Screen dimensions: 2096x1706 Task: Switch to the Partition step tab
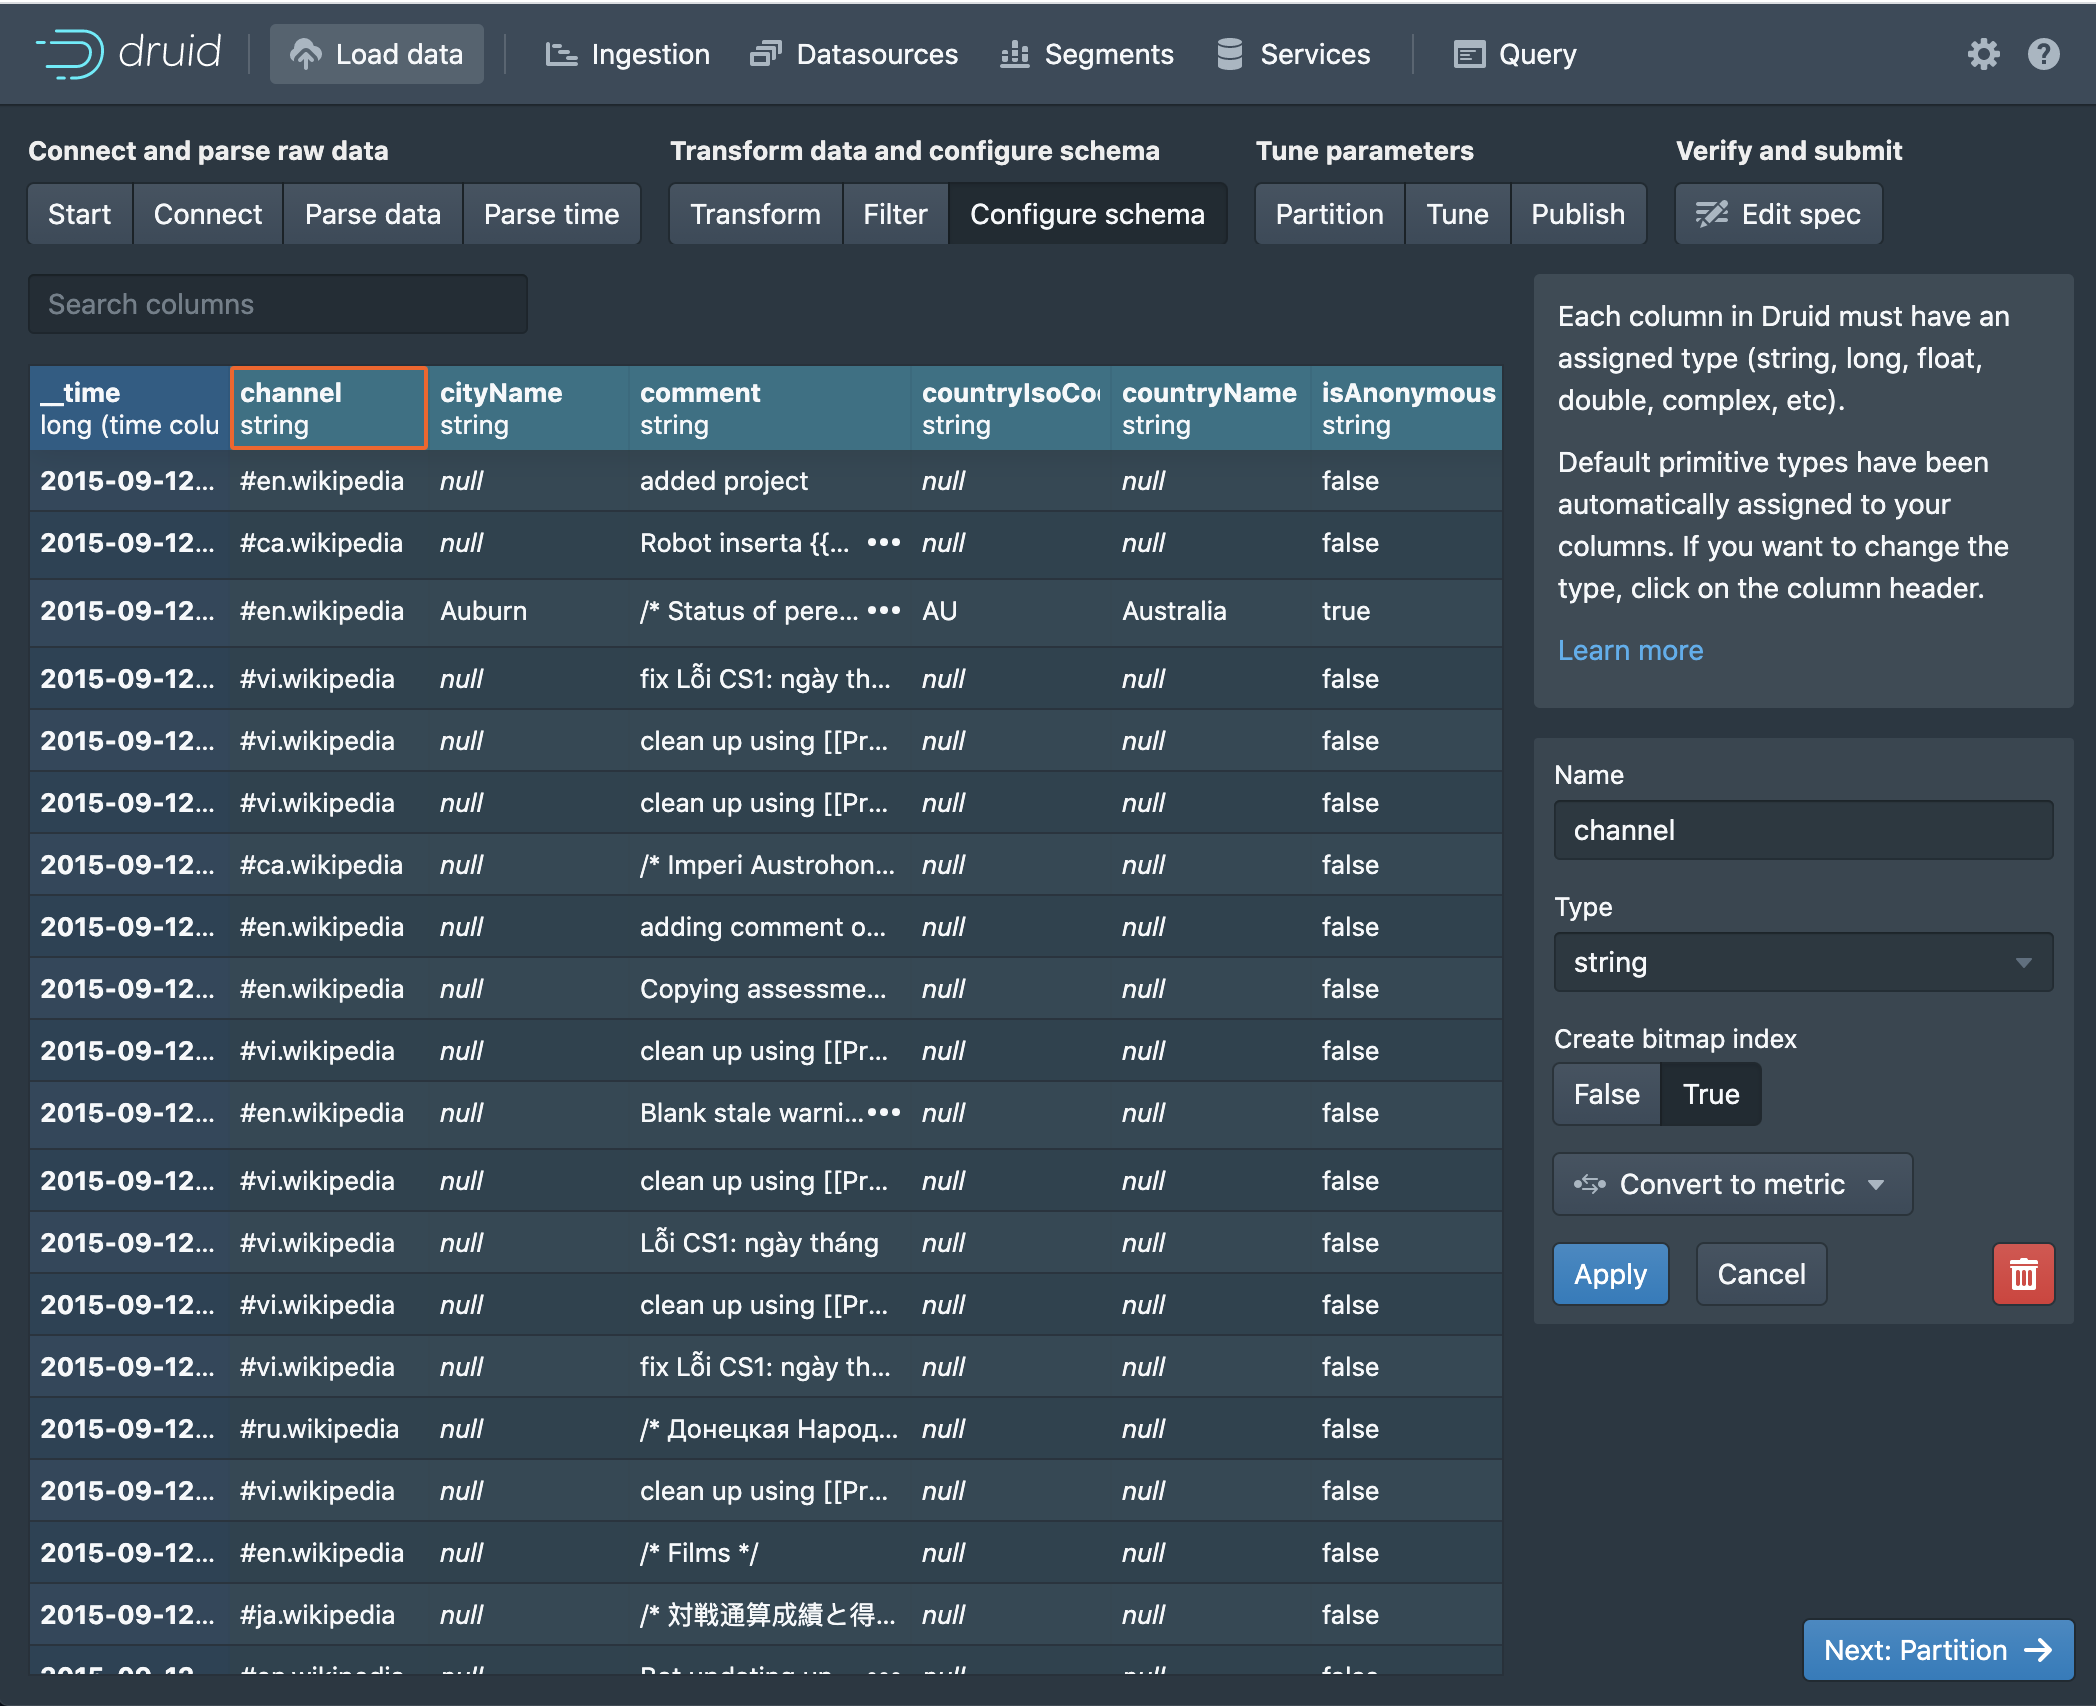1329,214
